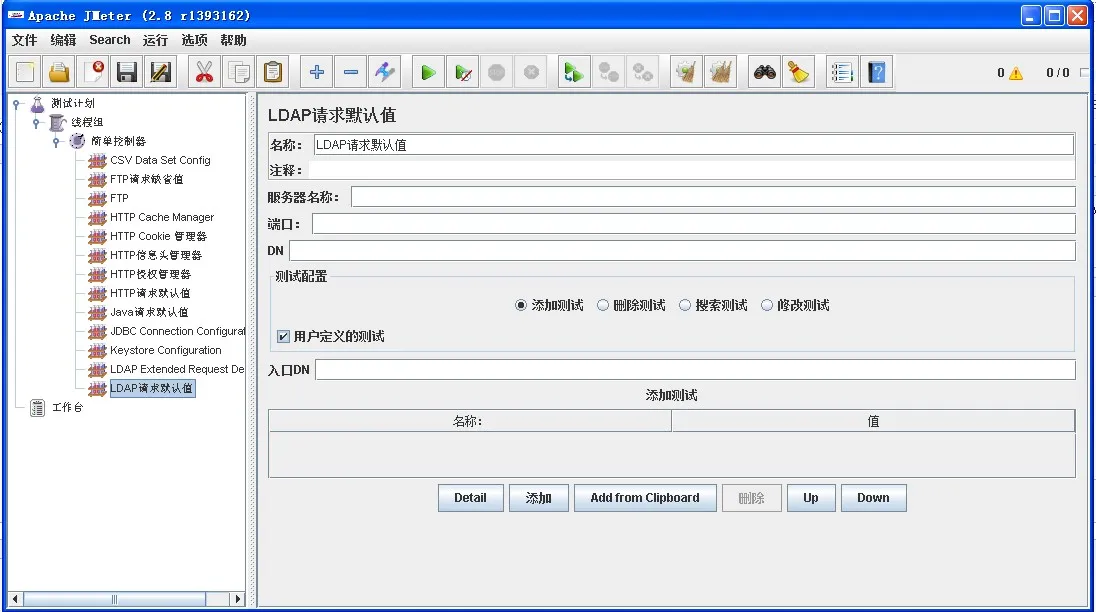Viewport: 1096px width, 612px height.
Task: Click the Paste clipboard icon
Action: tap(273, 72)
